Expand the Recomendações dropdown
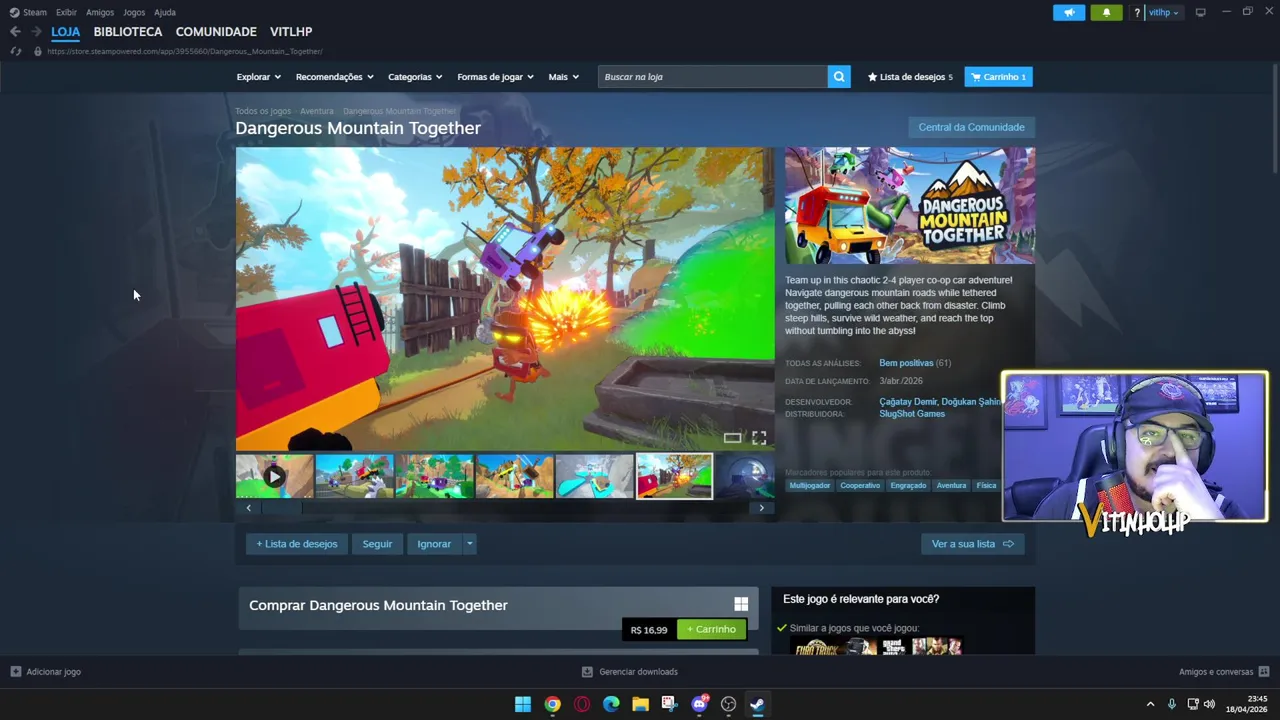The image size is (1280, 720). [x=334, y=77]
